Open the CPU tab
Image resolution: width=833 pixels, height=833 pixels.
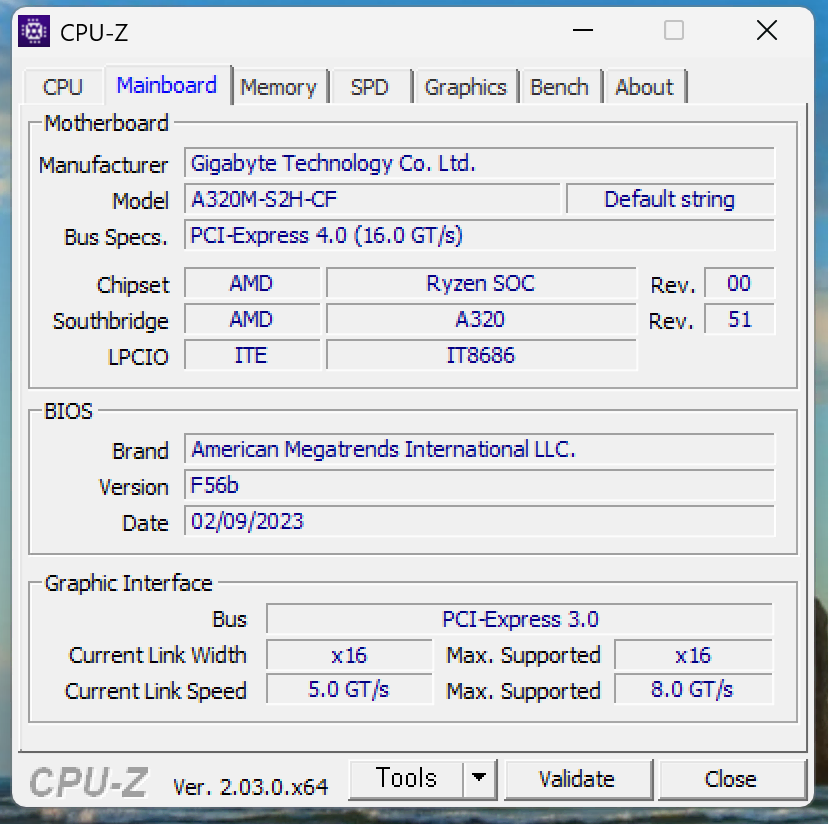pyautogui.click(x=63, y=87)
